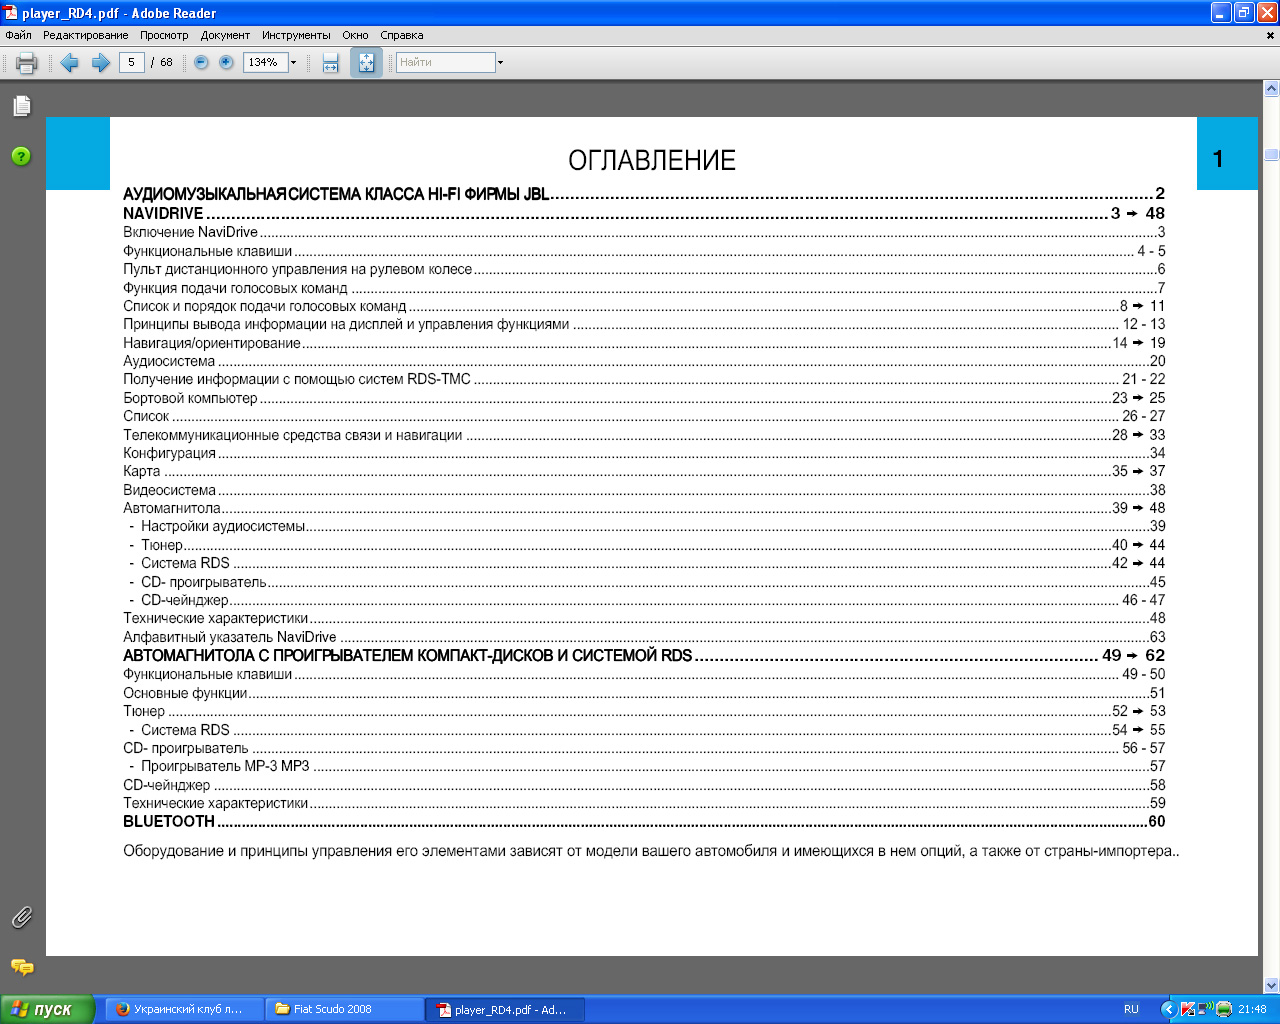1280x1024 pixels.
Task: Zoom out using the minus button
Action: pos(201,62)
